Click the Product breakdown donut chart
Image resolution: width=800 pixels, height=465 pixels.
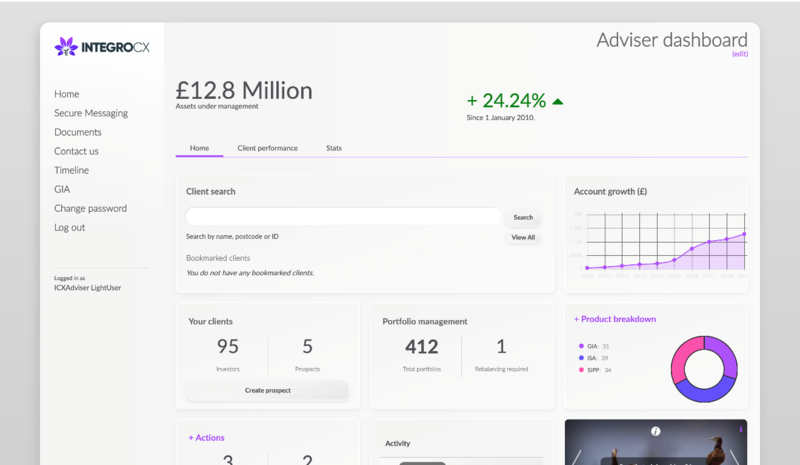coord(704,369)
